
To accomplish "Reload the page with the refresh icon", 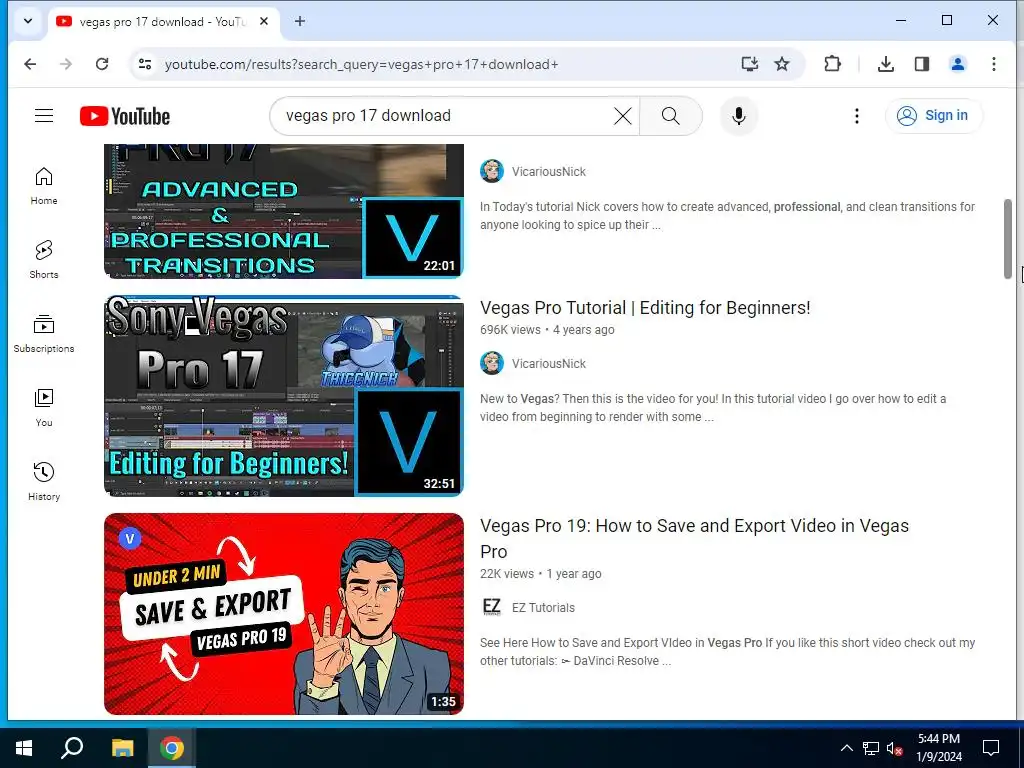I will pyautogui.click(x=102, y=64).
